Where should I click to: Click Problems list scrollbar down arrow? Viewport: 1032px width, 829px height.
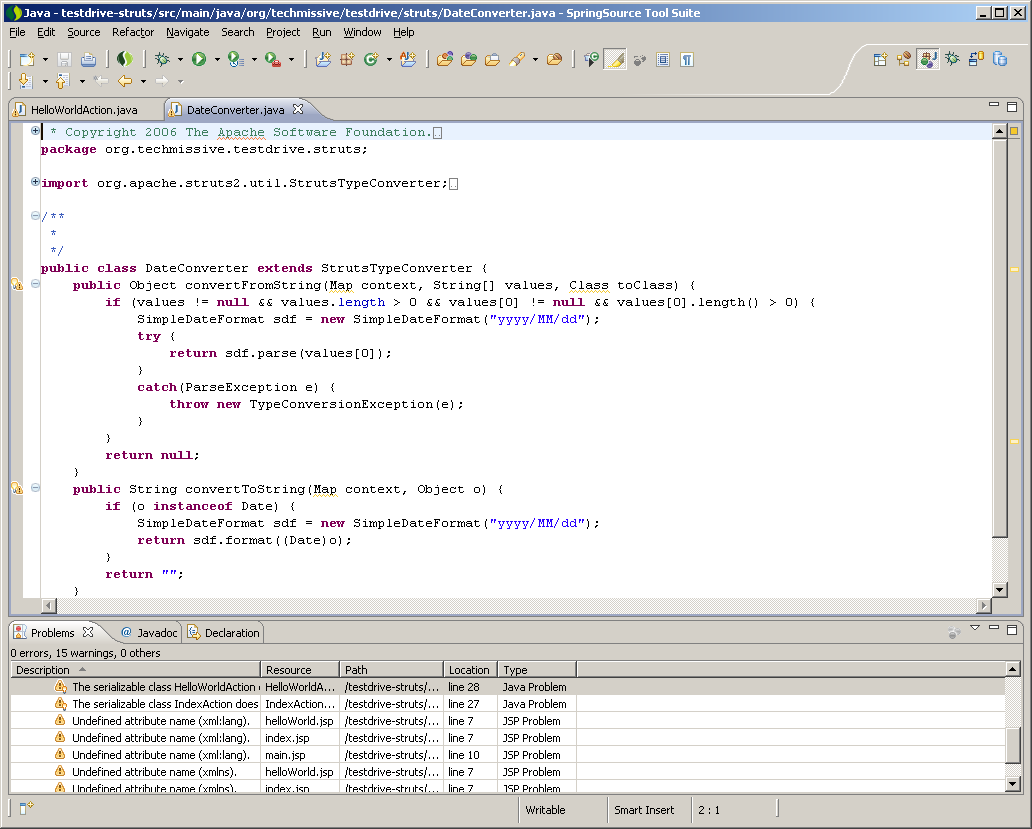(x=1013, y=784)
